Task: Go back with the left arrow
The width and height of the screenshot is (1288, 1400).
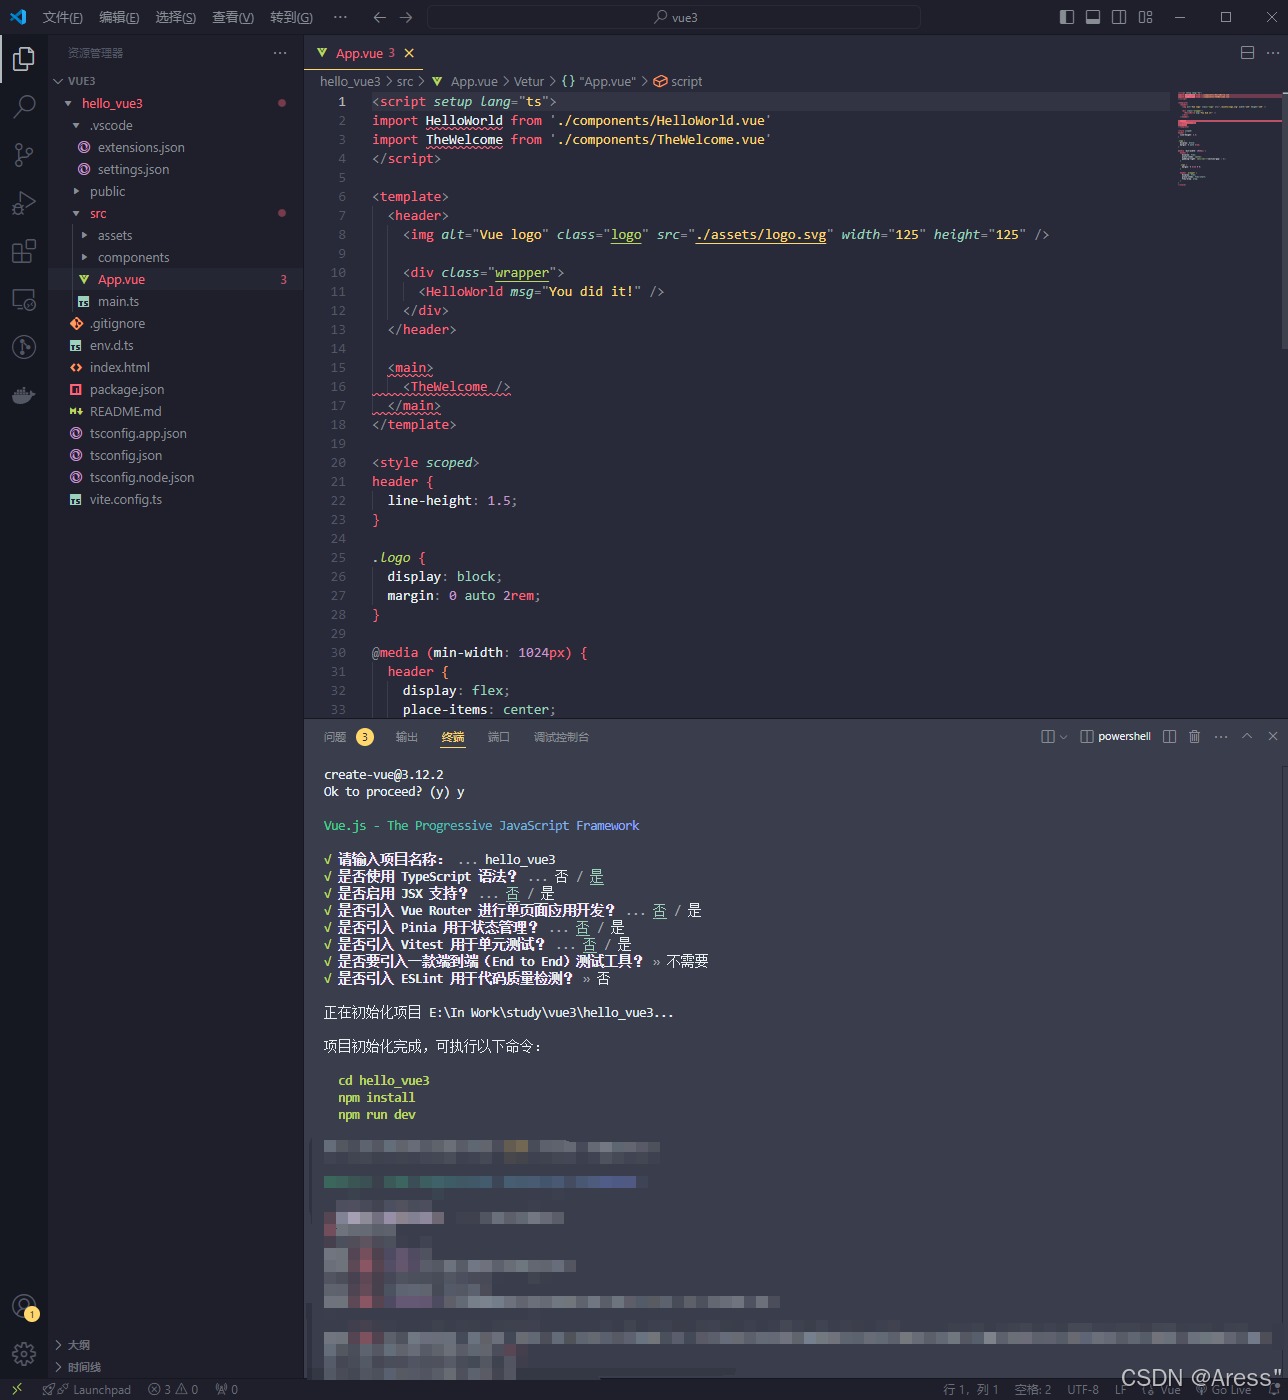Action: tap(380, 17)
